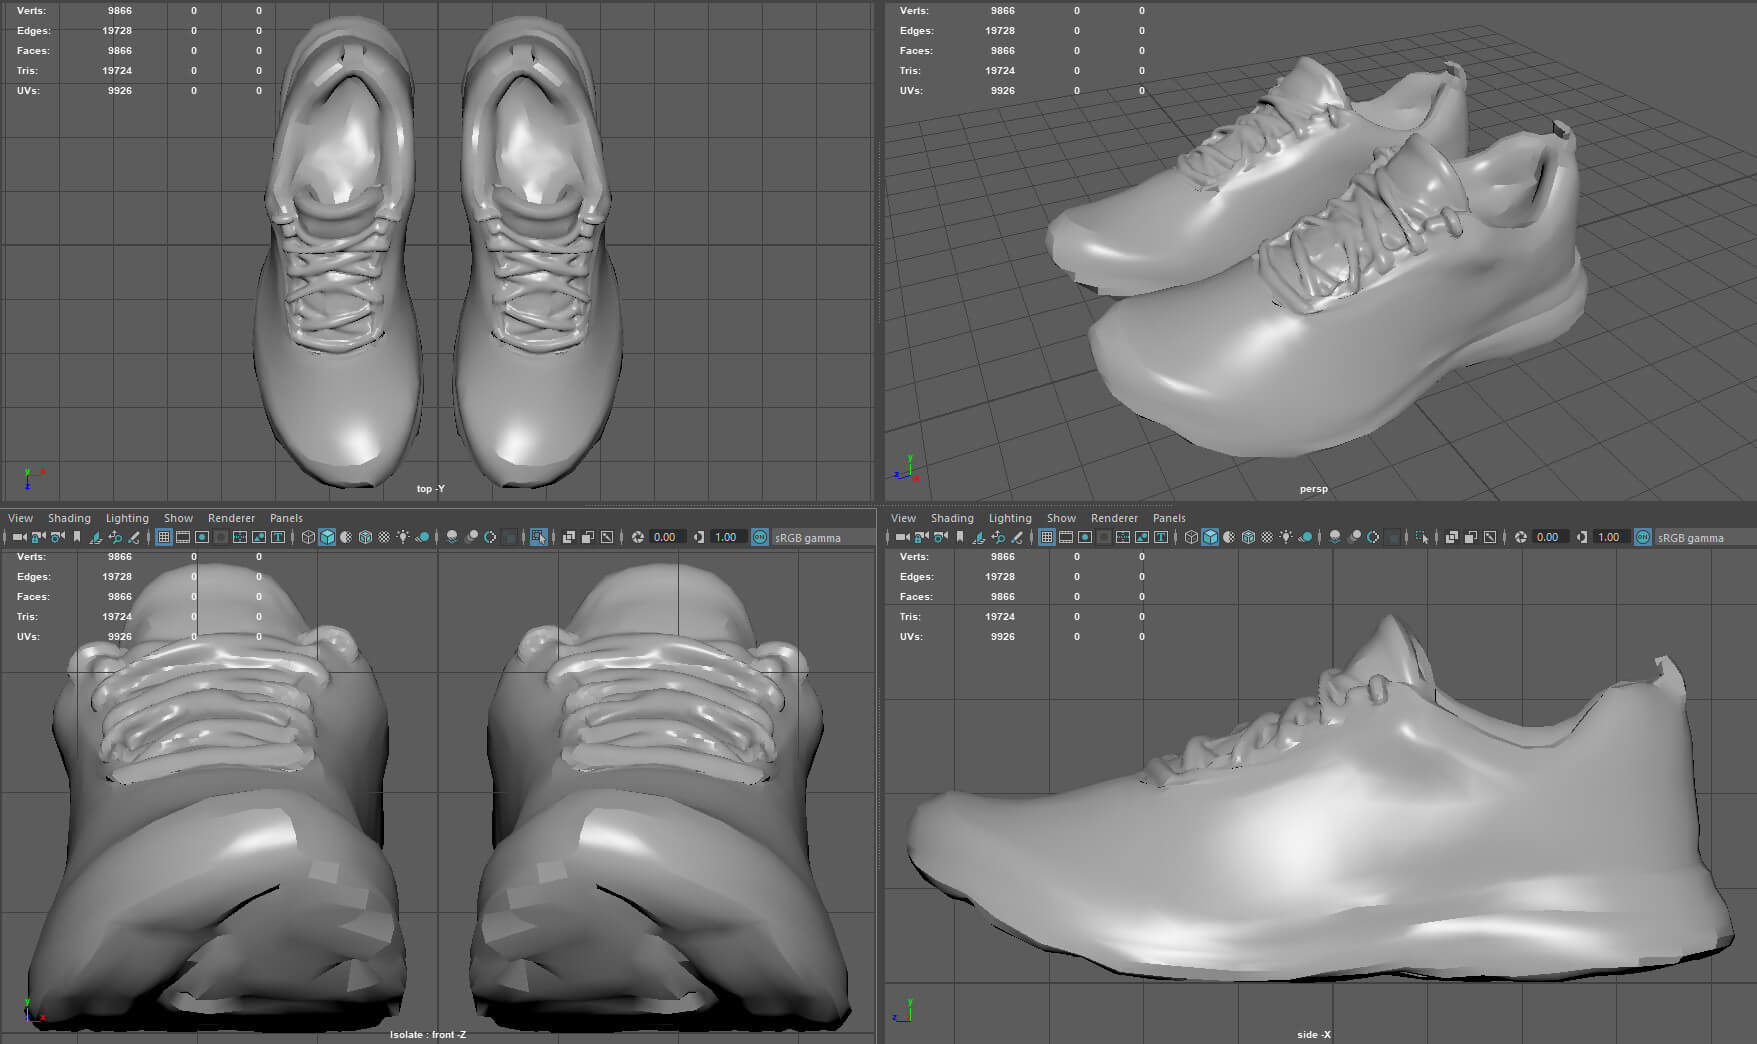Toggle color management ON button in side panel
Image resolution: width=1757 pixels, height=1044 pixels.
pos(1643,538)
